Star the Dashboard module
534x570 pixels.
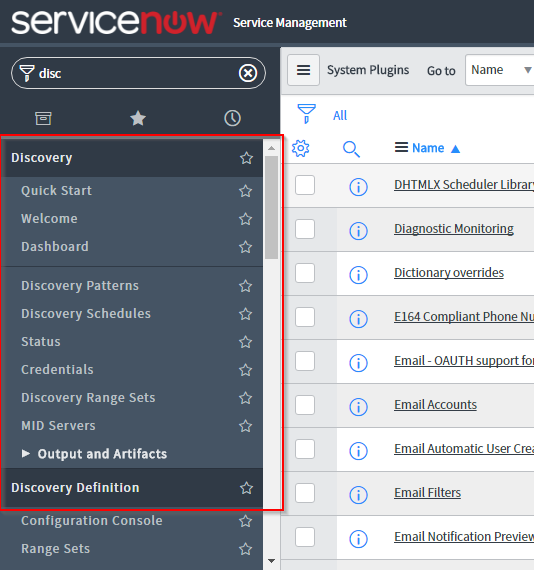point(245,247)
